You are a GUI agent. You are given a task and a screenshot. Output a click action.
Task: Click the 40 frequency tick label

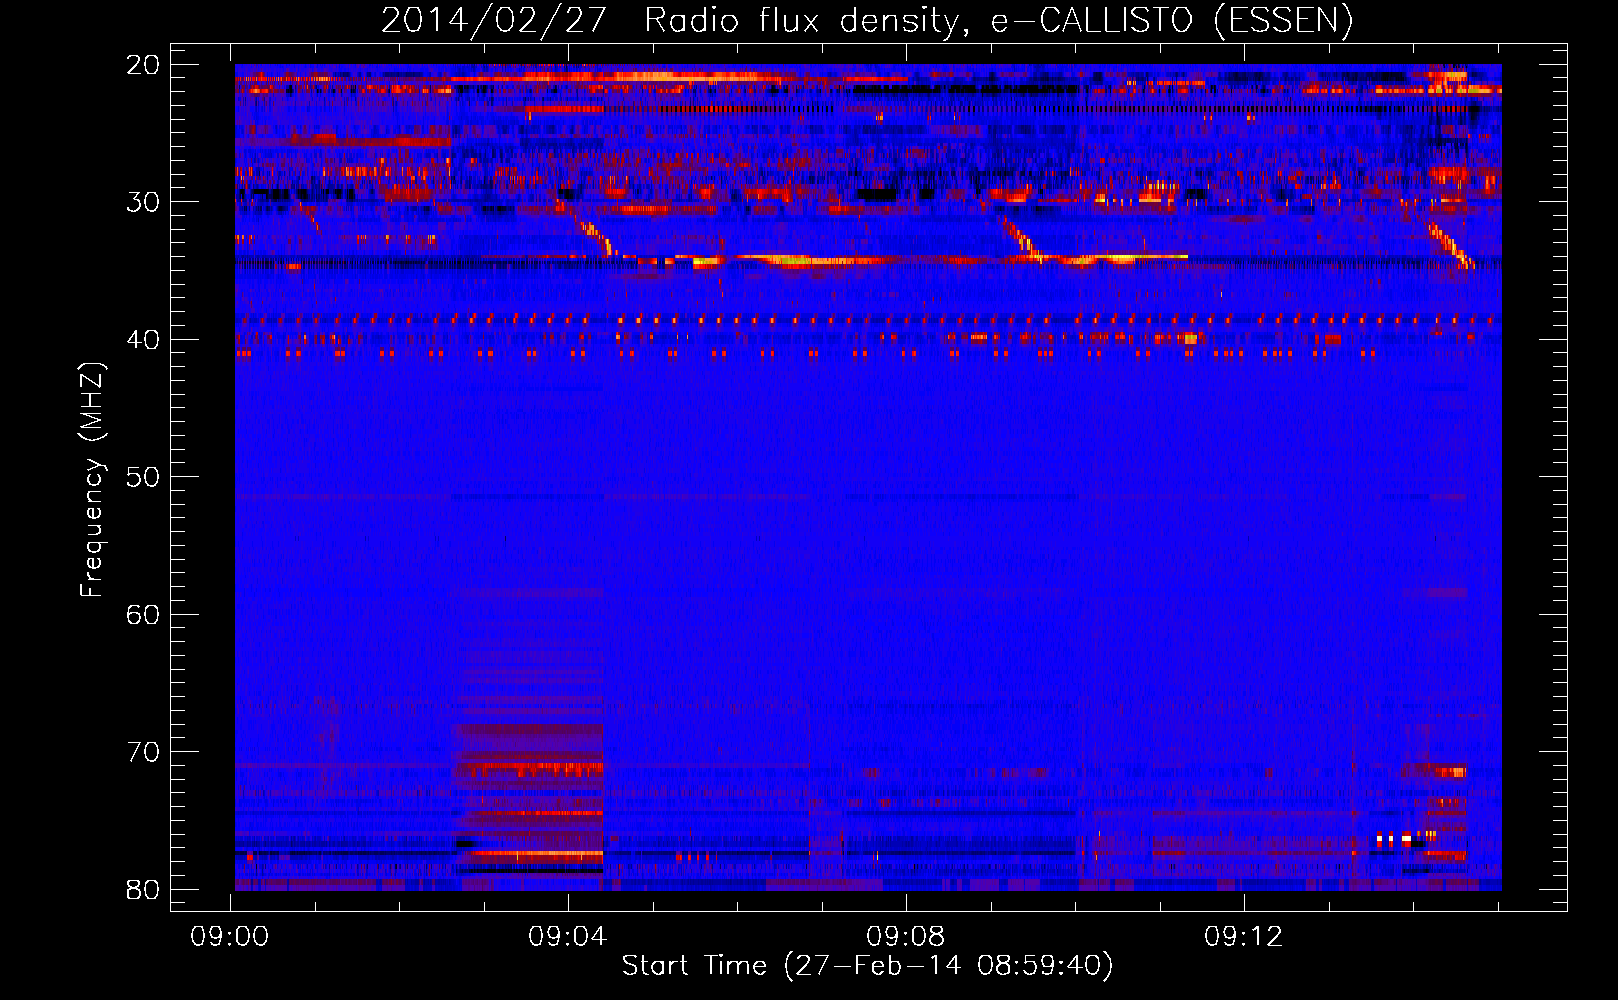tap(143, 340)
